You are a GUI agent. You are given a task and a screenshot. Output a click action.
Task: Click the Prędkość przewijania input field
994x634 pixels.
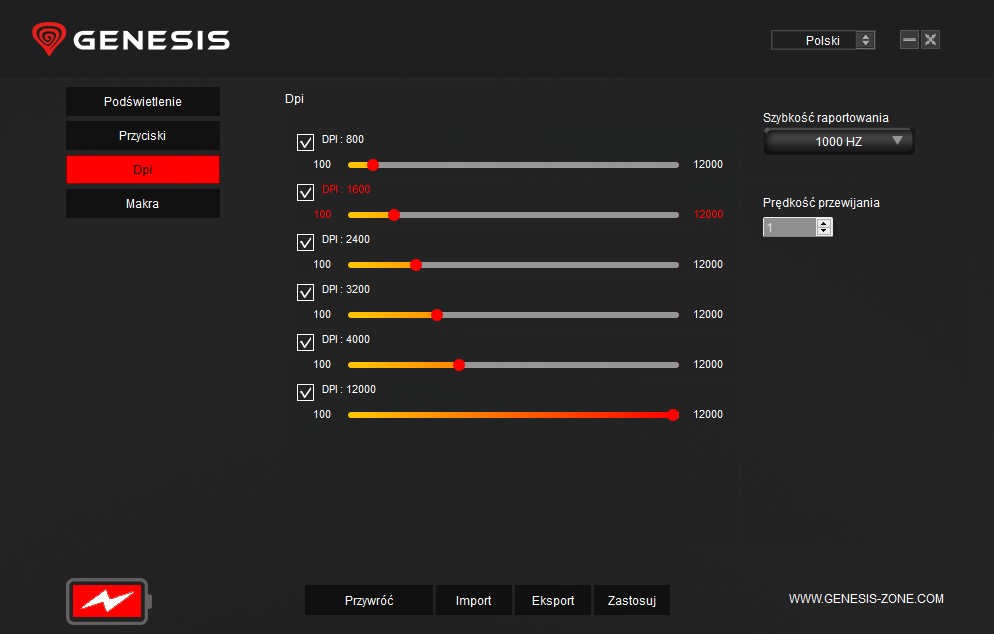pyautogui.click(x=789, y=228)
